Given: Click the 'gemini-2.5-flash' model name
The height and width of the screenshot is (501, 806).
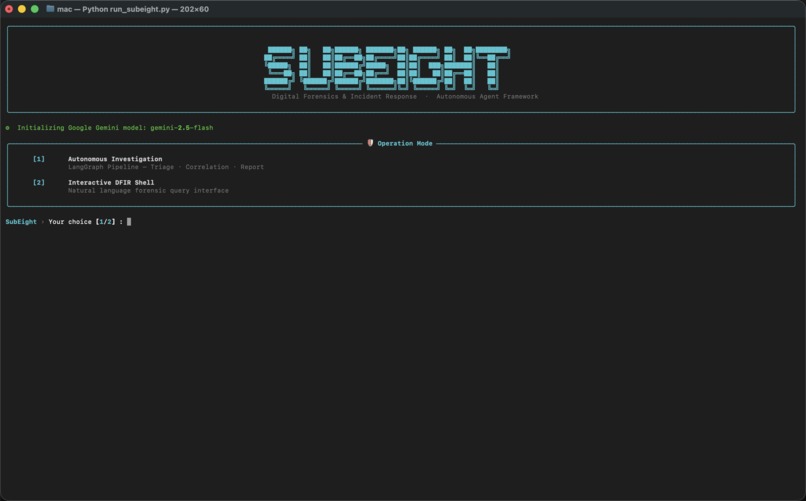Looking at the screenshot, I should pyautogui.click(x=181, y=127).
